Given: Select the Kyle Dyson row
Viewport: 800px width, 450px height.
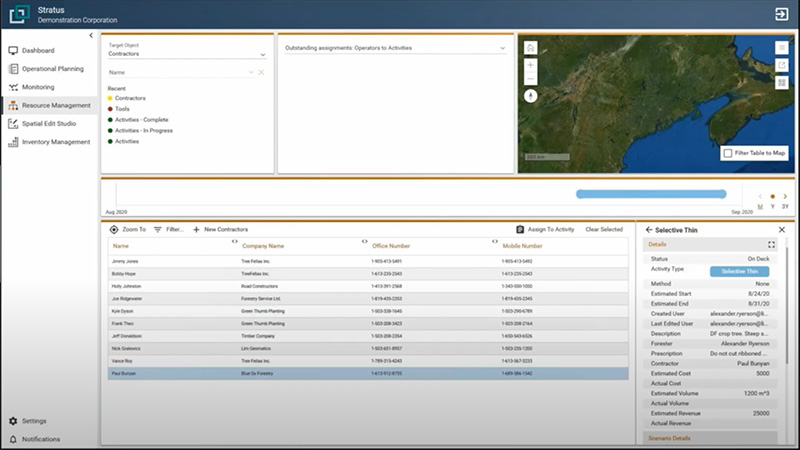Looking at the screenshot, I should 368,311.
